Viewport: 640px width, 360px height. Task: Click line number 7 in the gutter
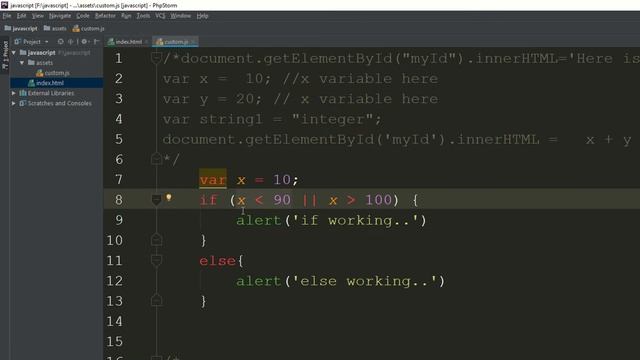[119, 180]
